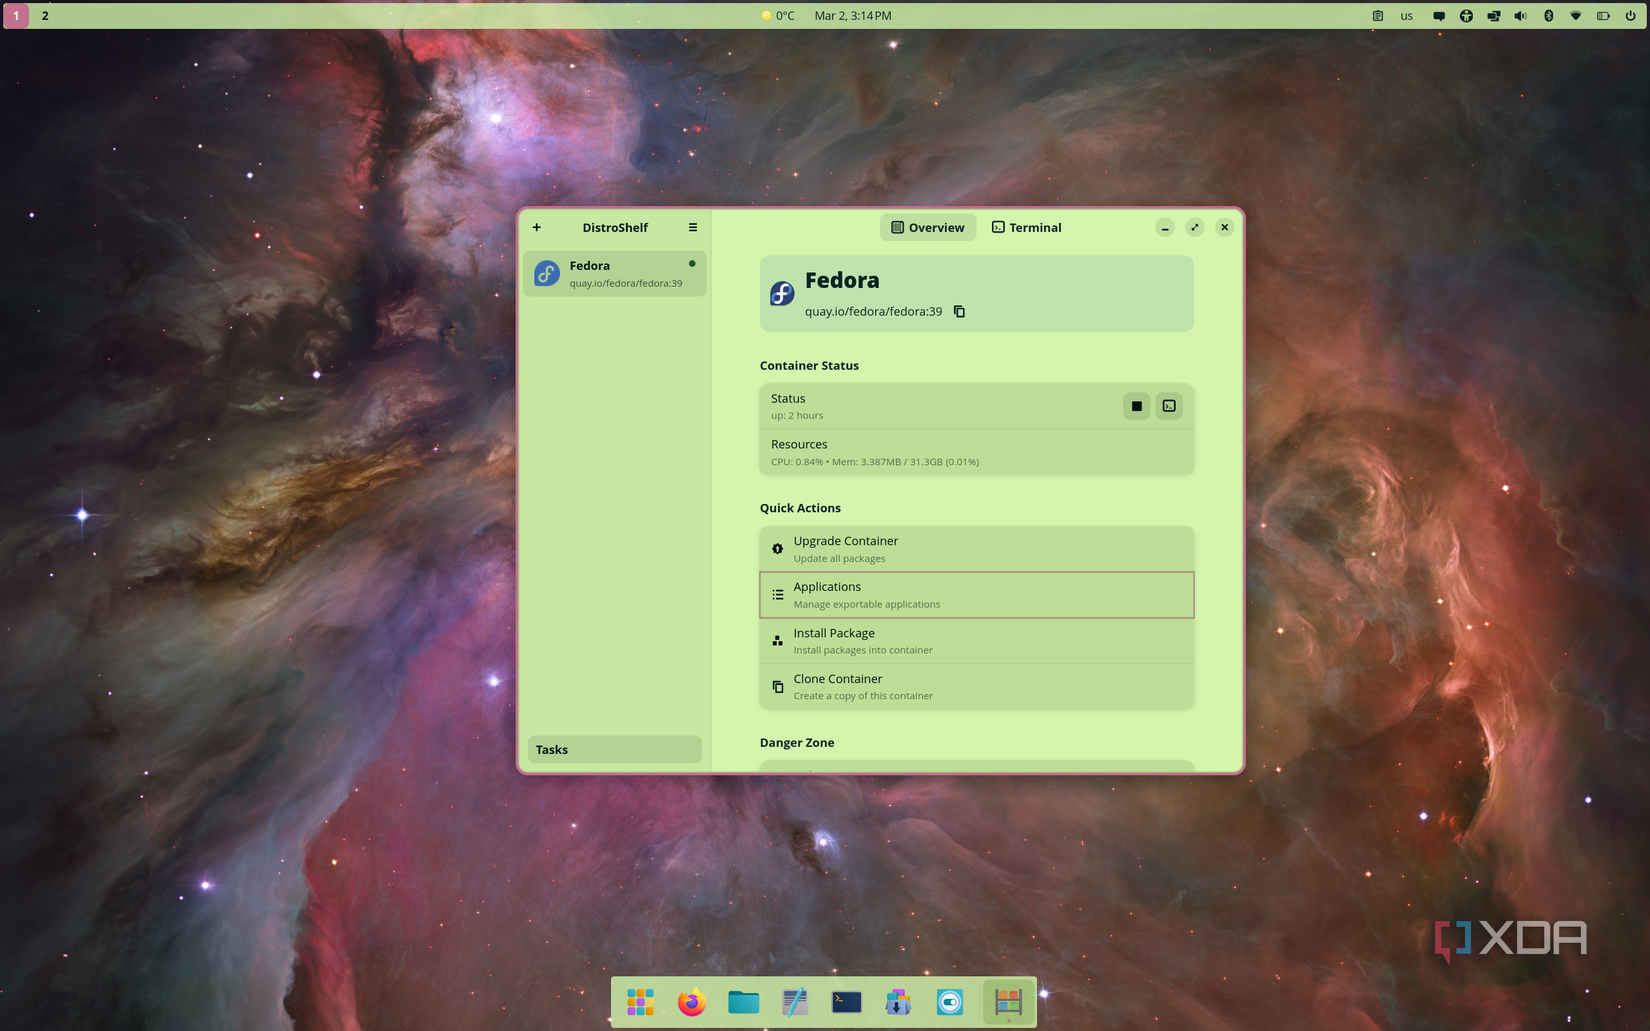Open the app launcher grid in the dock

click(640, 1002)
